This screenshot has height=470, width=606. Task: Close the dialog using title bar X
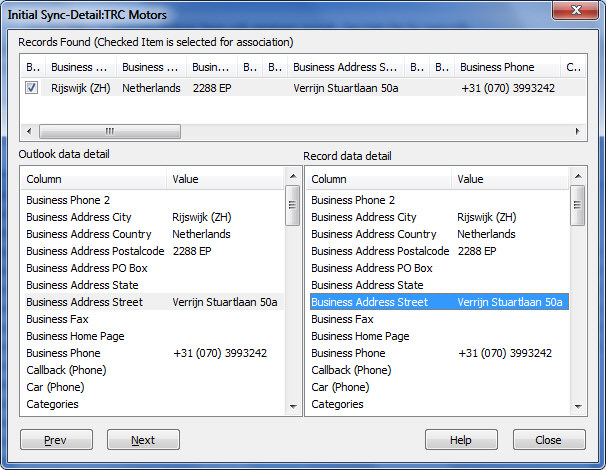pos(573,13)
